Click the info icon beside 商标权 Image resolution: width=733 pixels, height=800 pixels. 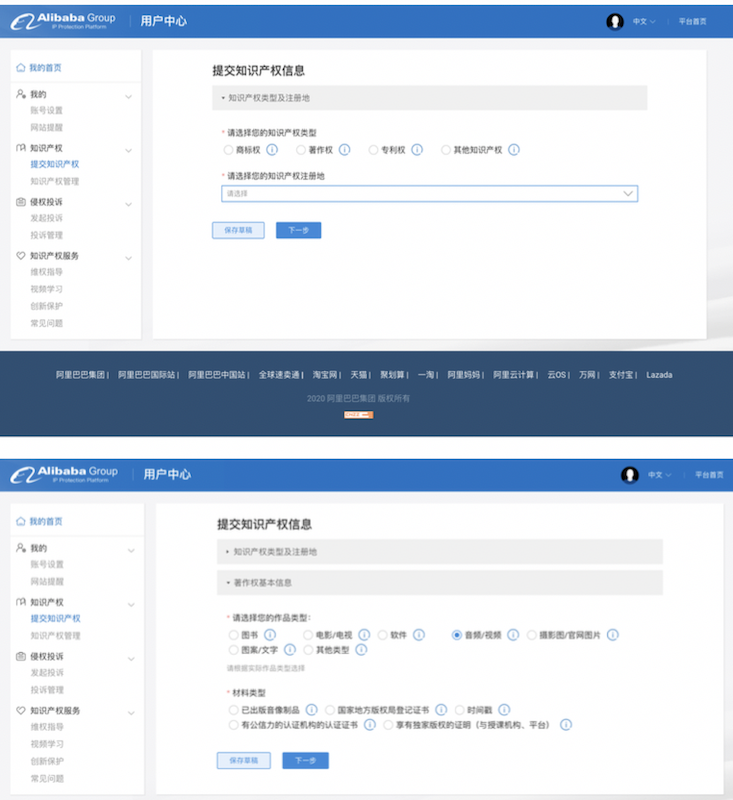click(272, 150)
